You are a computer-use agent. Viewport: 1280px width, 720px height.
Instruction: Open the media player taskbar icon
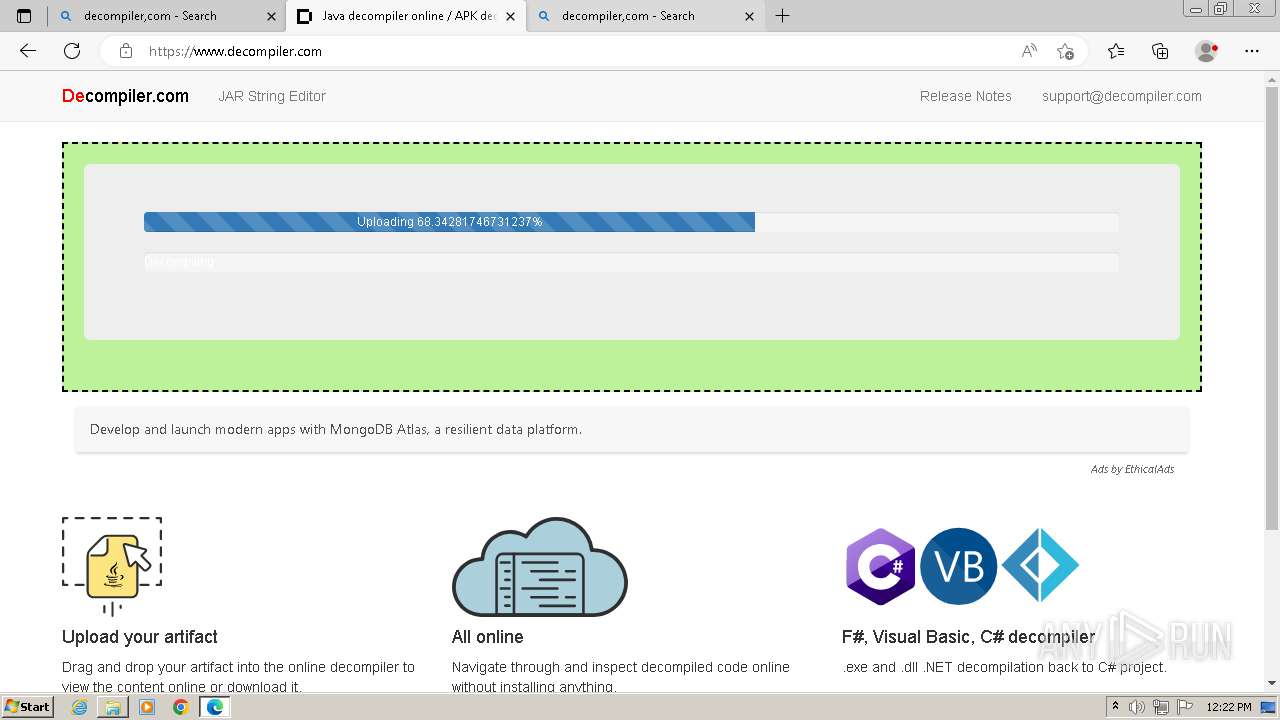pyautogui.click(x=147, y=707)
